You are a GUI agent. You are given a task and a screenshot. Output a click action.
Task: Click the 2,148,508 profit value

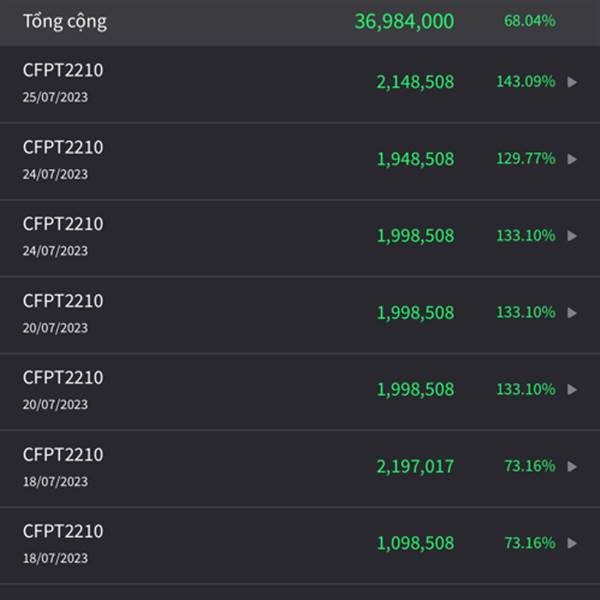pos(415,82)
